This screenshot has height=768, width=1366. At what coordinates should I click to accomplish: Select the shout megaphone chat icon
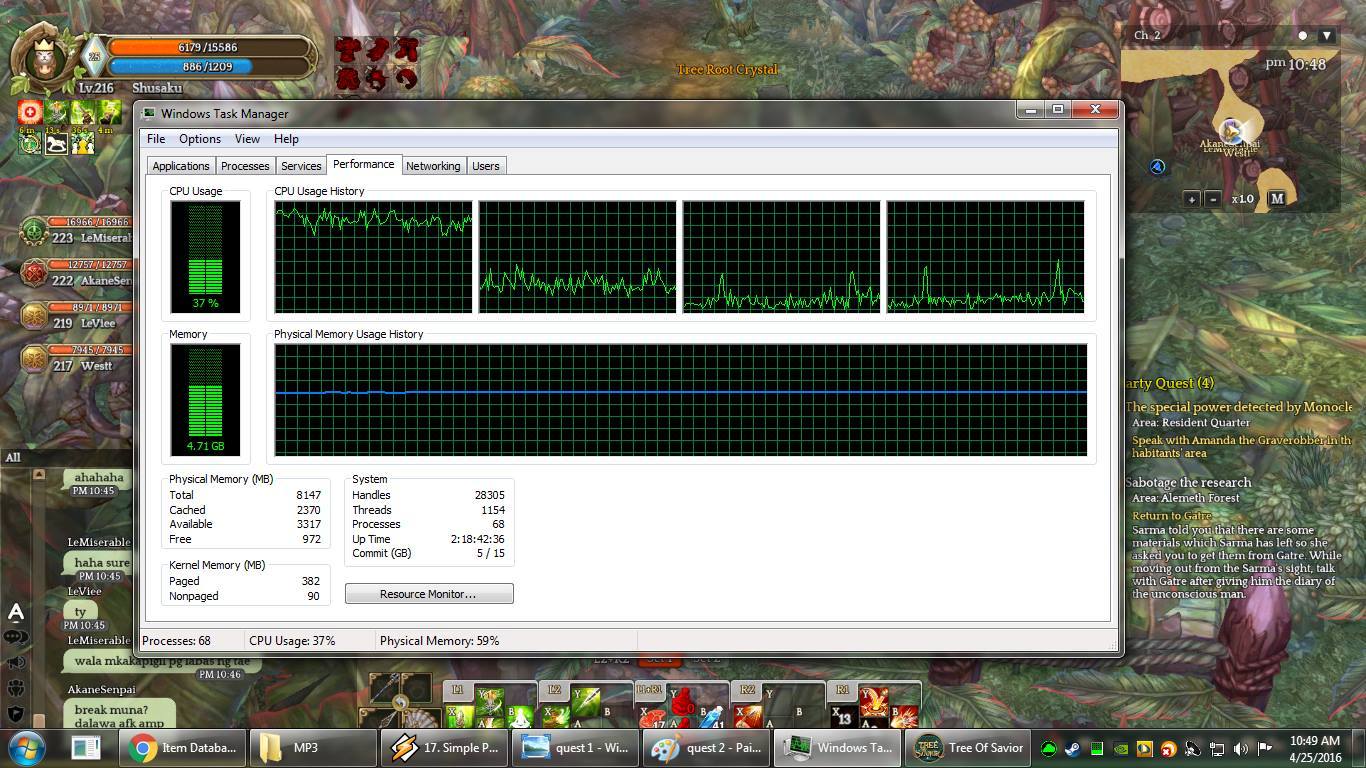click(16, 662)
